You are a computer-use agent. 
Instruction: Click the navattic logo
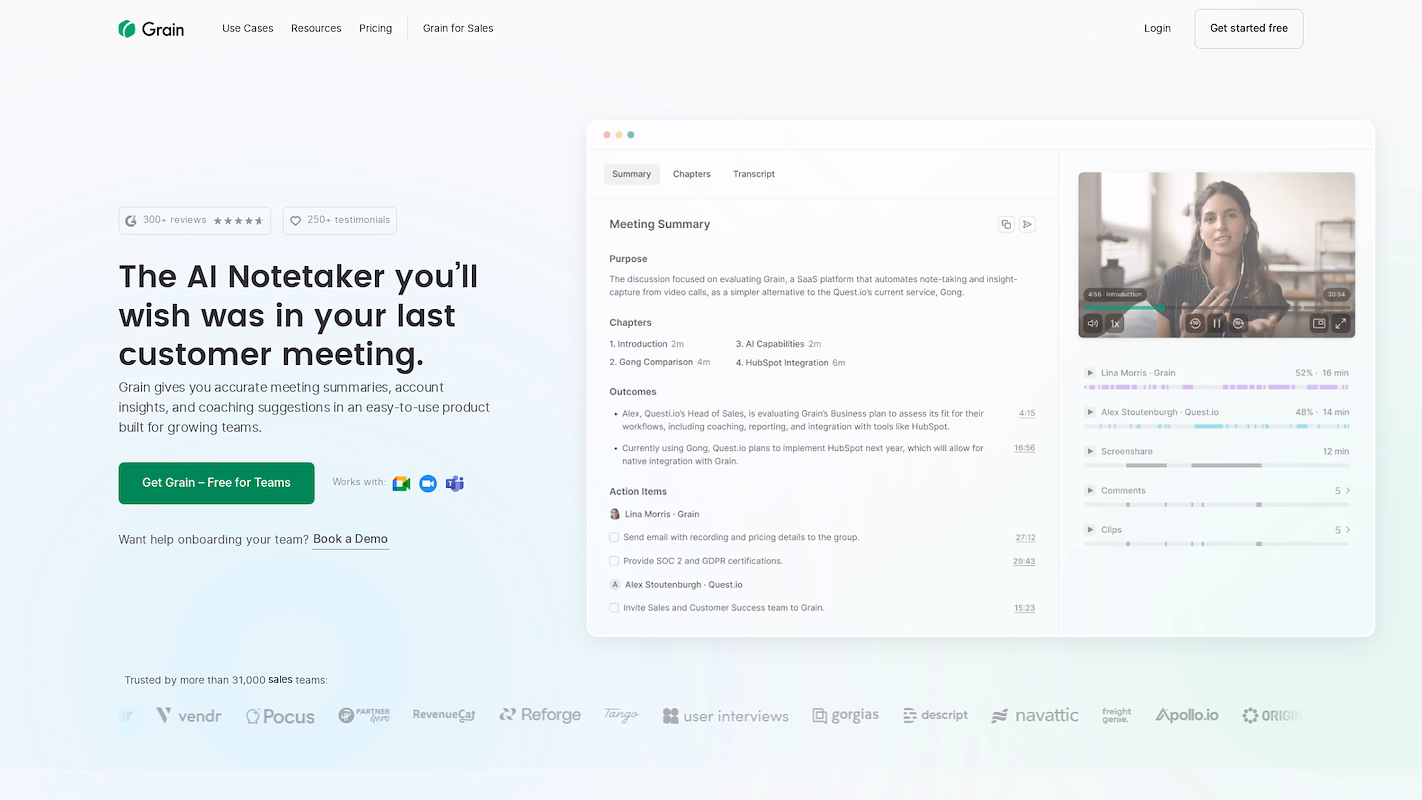coord(1035,715)
